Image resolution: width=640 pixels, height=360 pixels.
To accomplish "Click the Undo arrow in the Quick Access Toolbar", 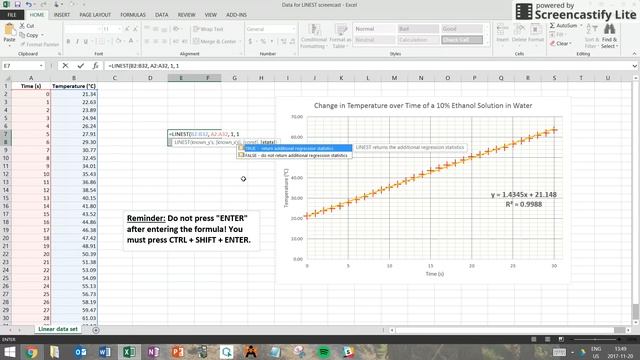I will click(28, 4).
